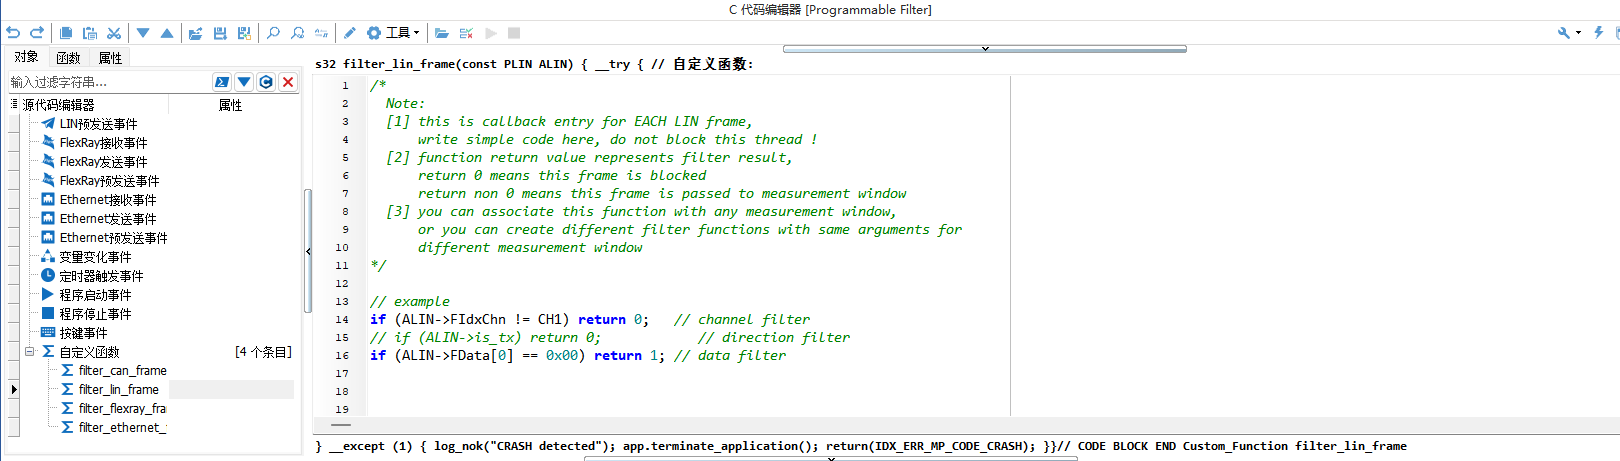Click the save-as icon with plus
This screenshot has width=1620, height=461.
(244, 33)
